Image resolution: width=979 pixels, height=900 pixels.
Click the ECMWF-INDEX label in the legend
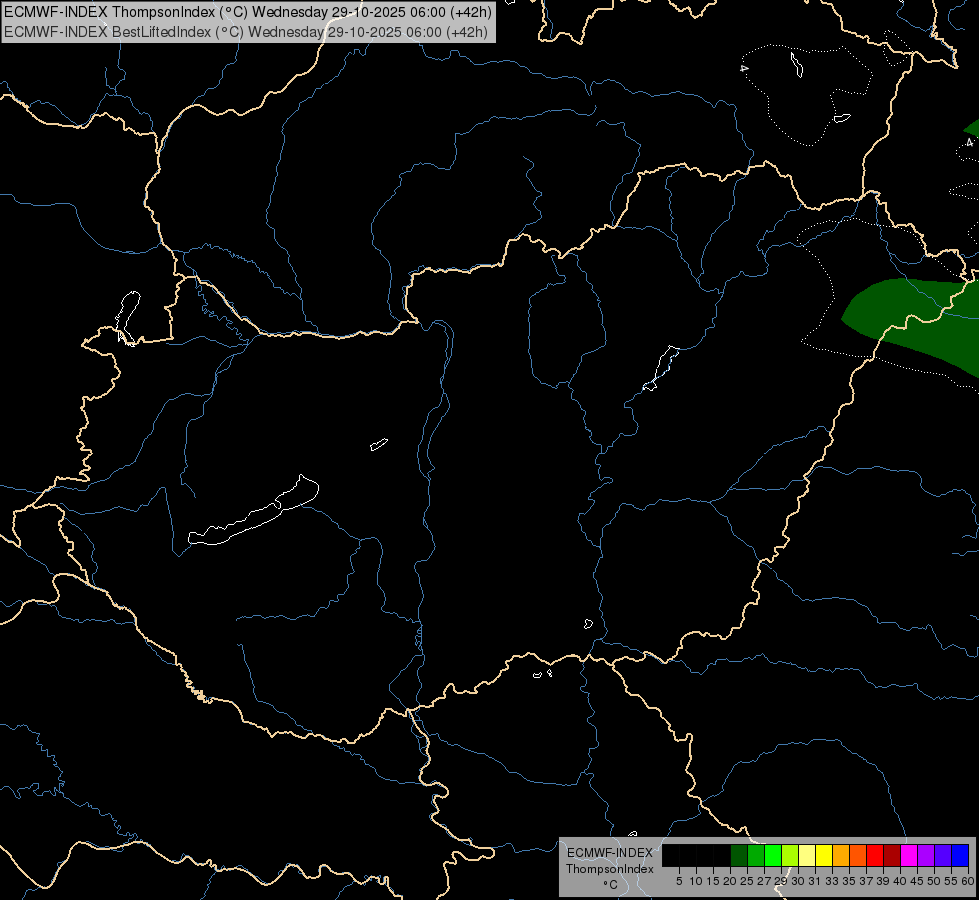click(609, 853)
